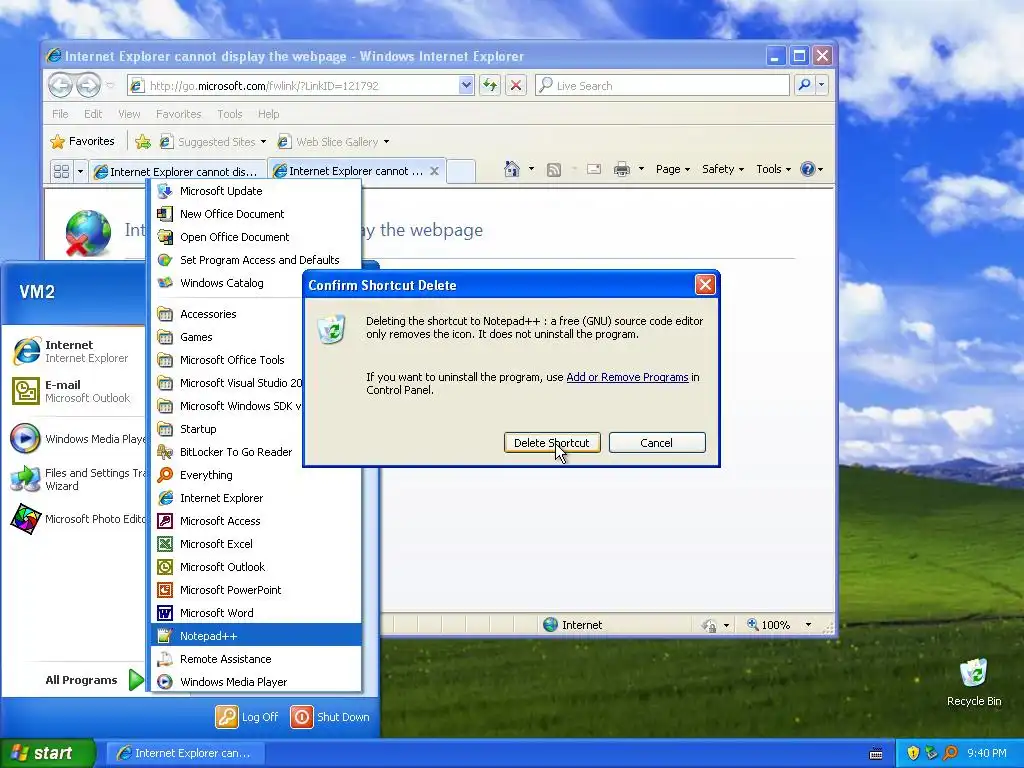
Task: Select Microsoft Update in programs list
Action: (x=256, y=191)
